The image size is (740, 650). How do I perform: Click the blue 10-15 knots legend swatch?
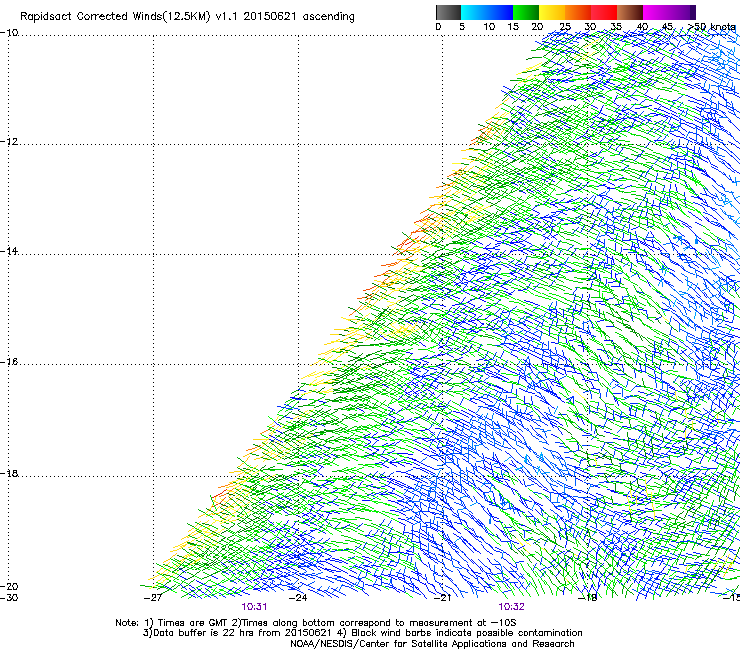pyautogui.click(x=500, y=12)
